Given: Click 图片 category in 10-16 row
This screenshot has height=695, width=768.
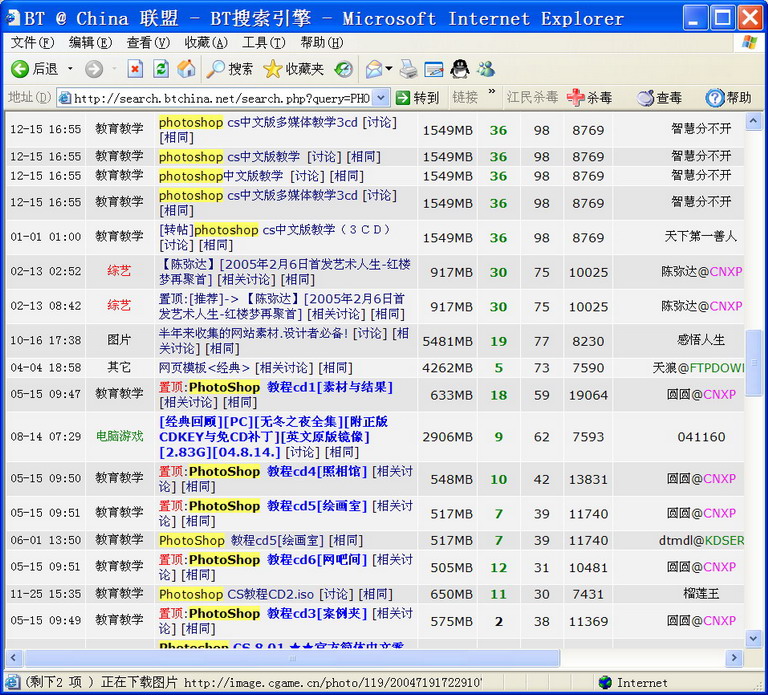Looking at the screenshot, I should [119, 340].
